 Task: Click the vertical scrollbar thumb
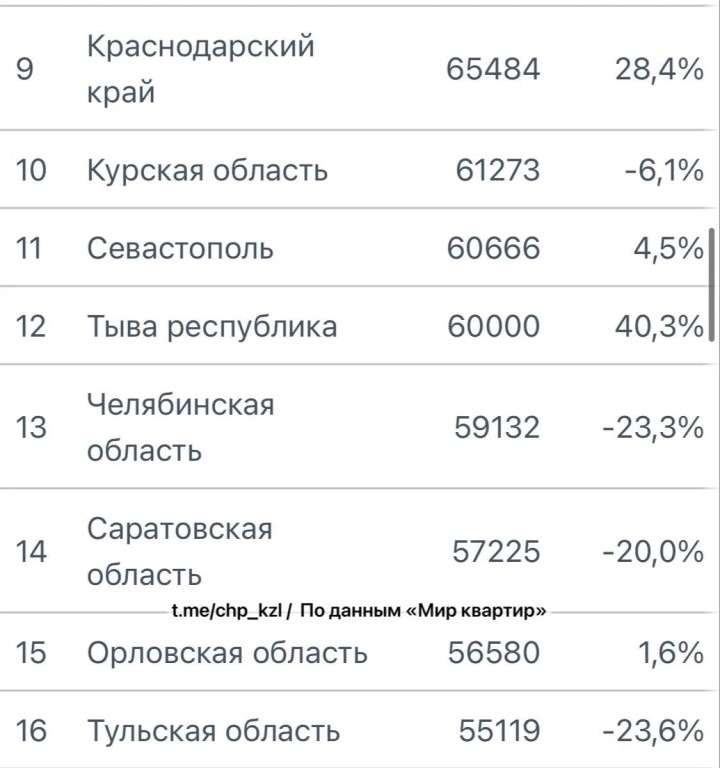click(712, 286)
